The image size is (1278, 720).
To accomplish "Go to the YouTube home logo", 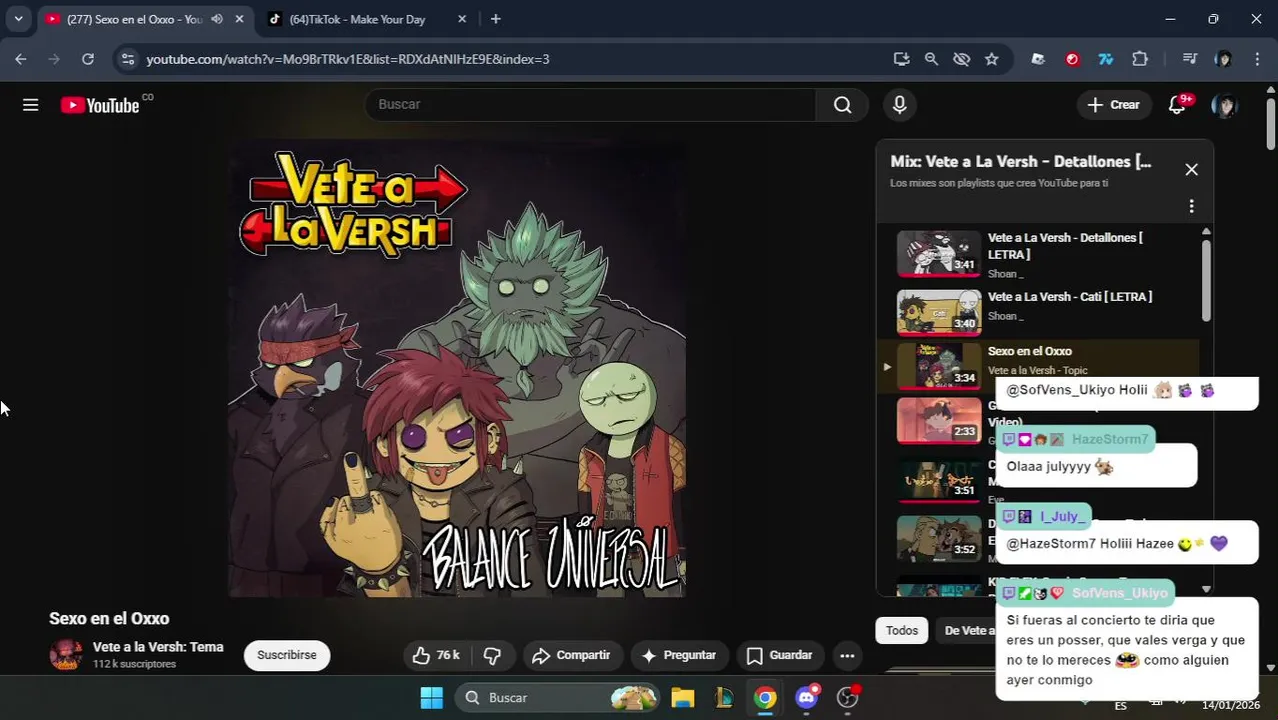I will 100,105.
